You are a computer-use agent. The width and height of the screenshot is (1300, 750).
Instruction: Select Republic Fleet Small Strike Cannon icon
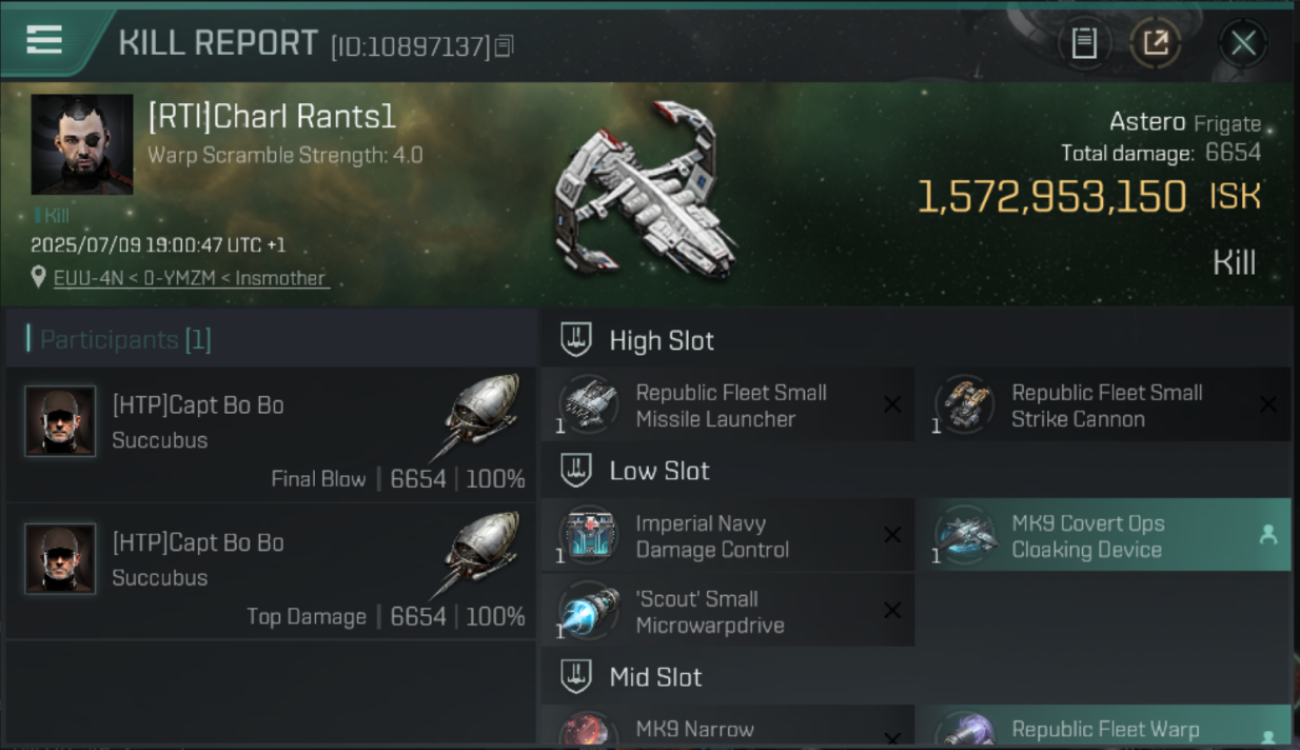(x=964, y=404)
